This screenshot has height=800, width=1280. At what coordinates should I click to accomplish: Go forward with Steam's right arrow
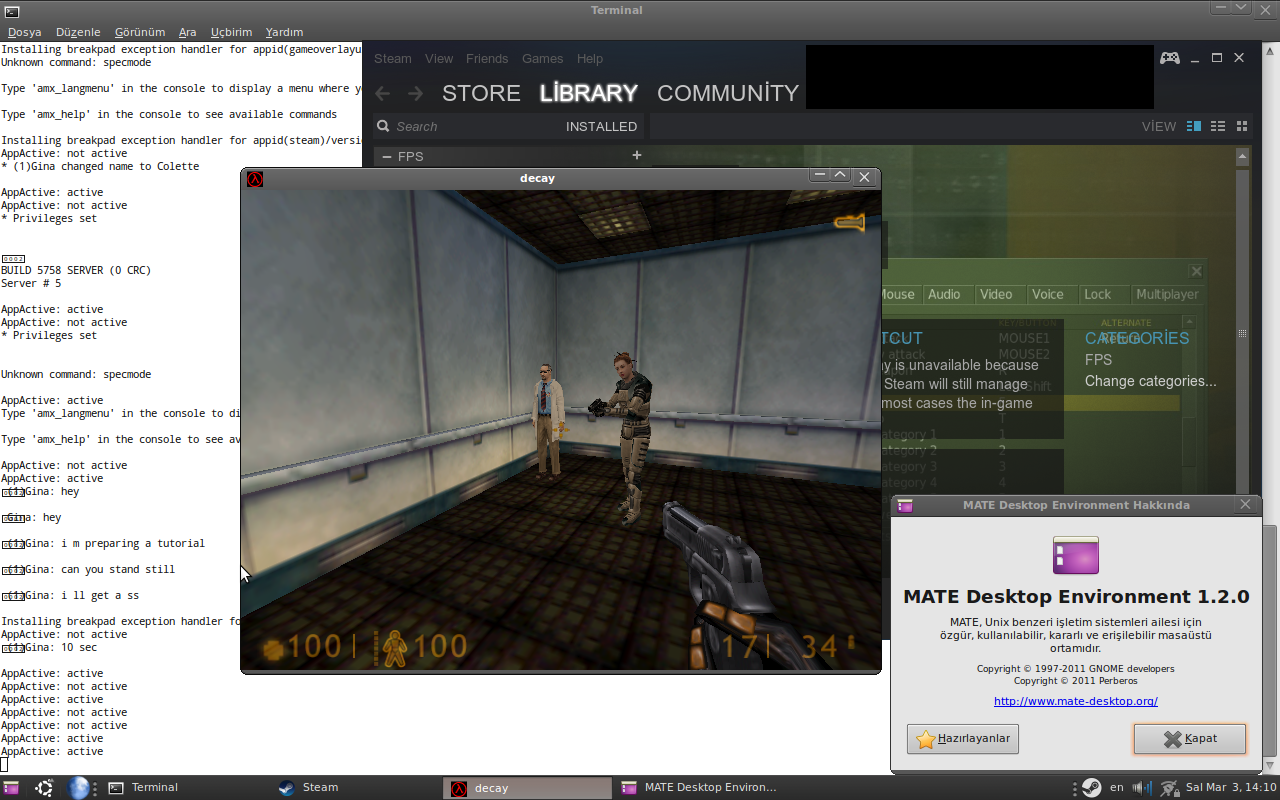tap(417, 93)
